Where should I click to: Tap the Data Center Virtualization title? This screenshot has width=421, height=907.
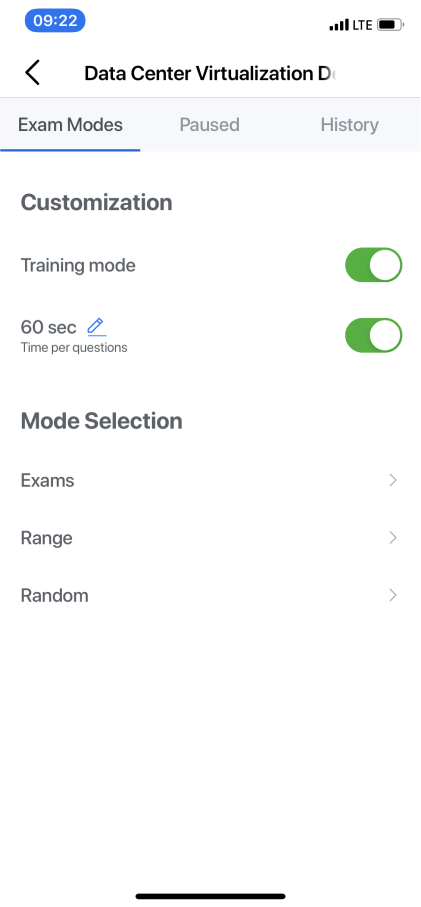[x=210, y=73]
